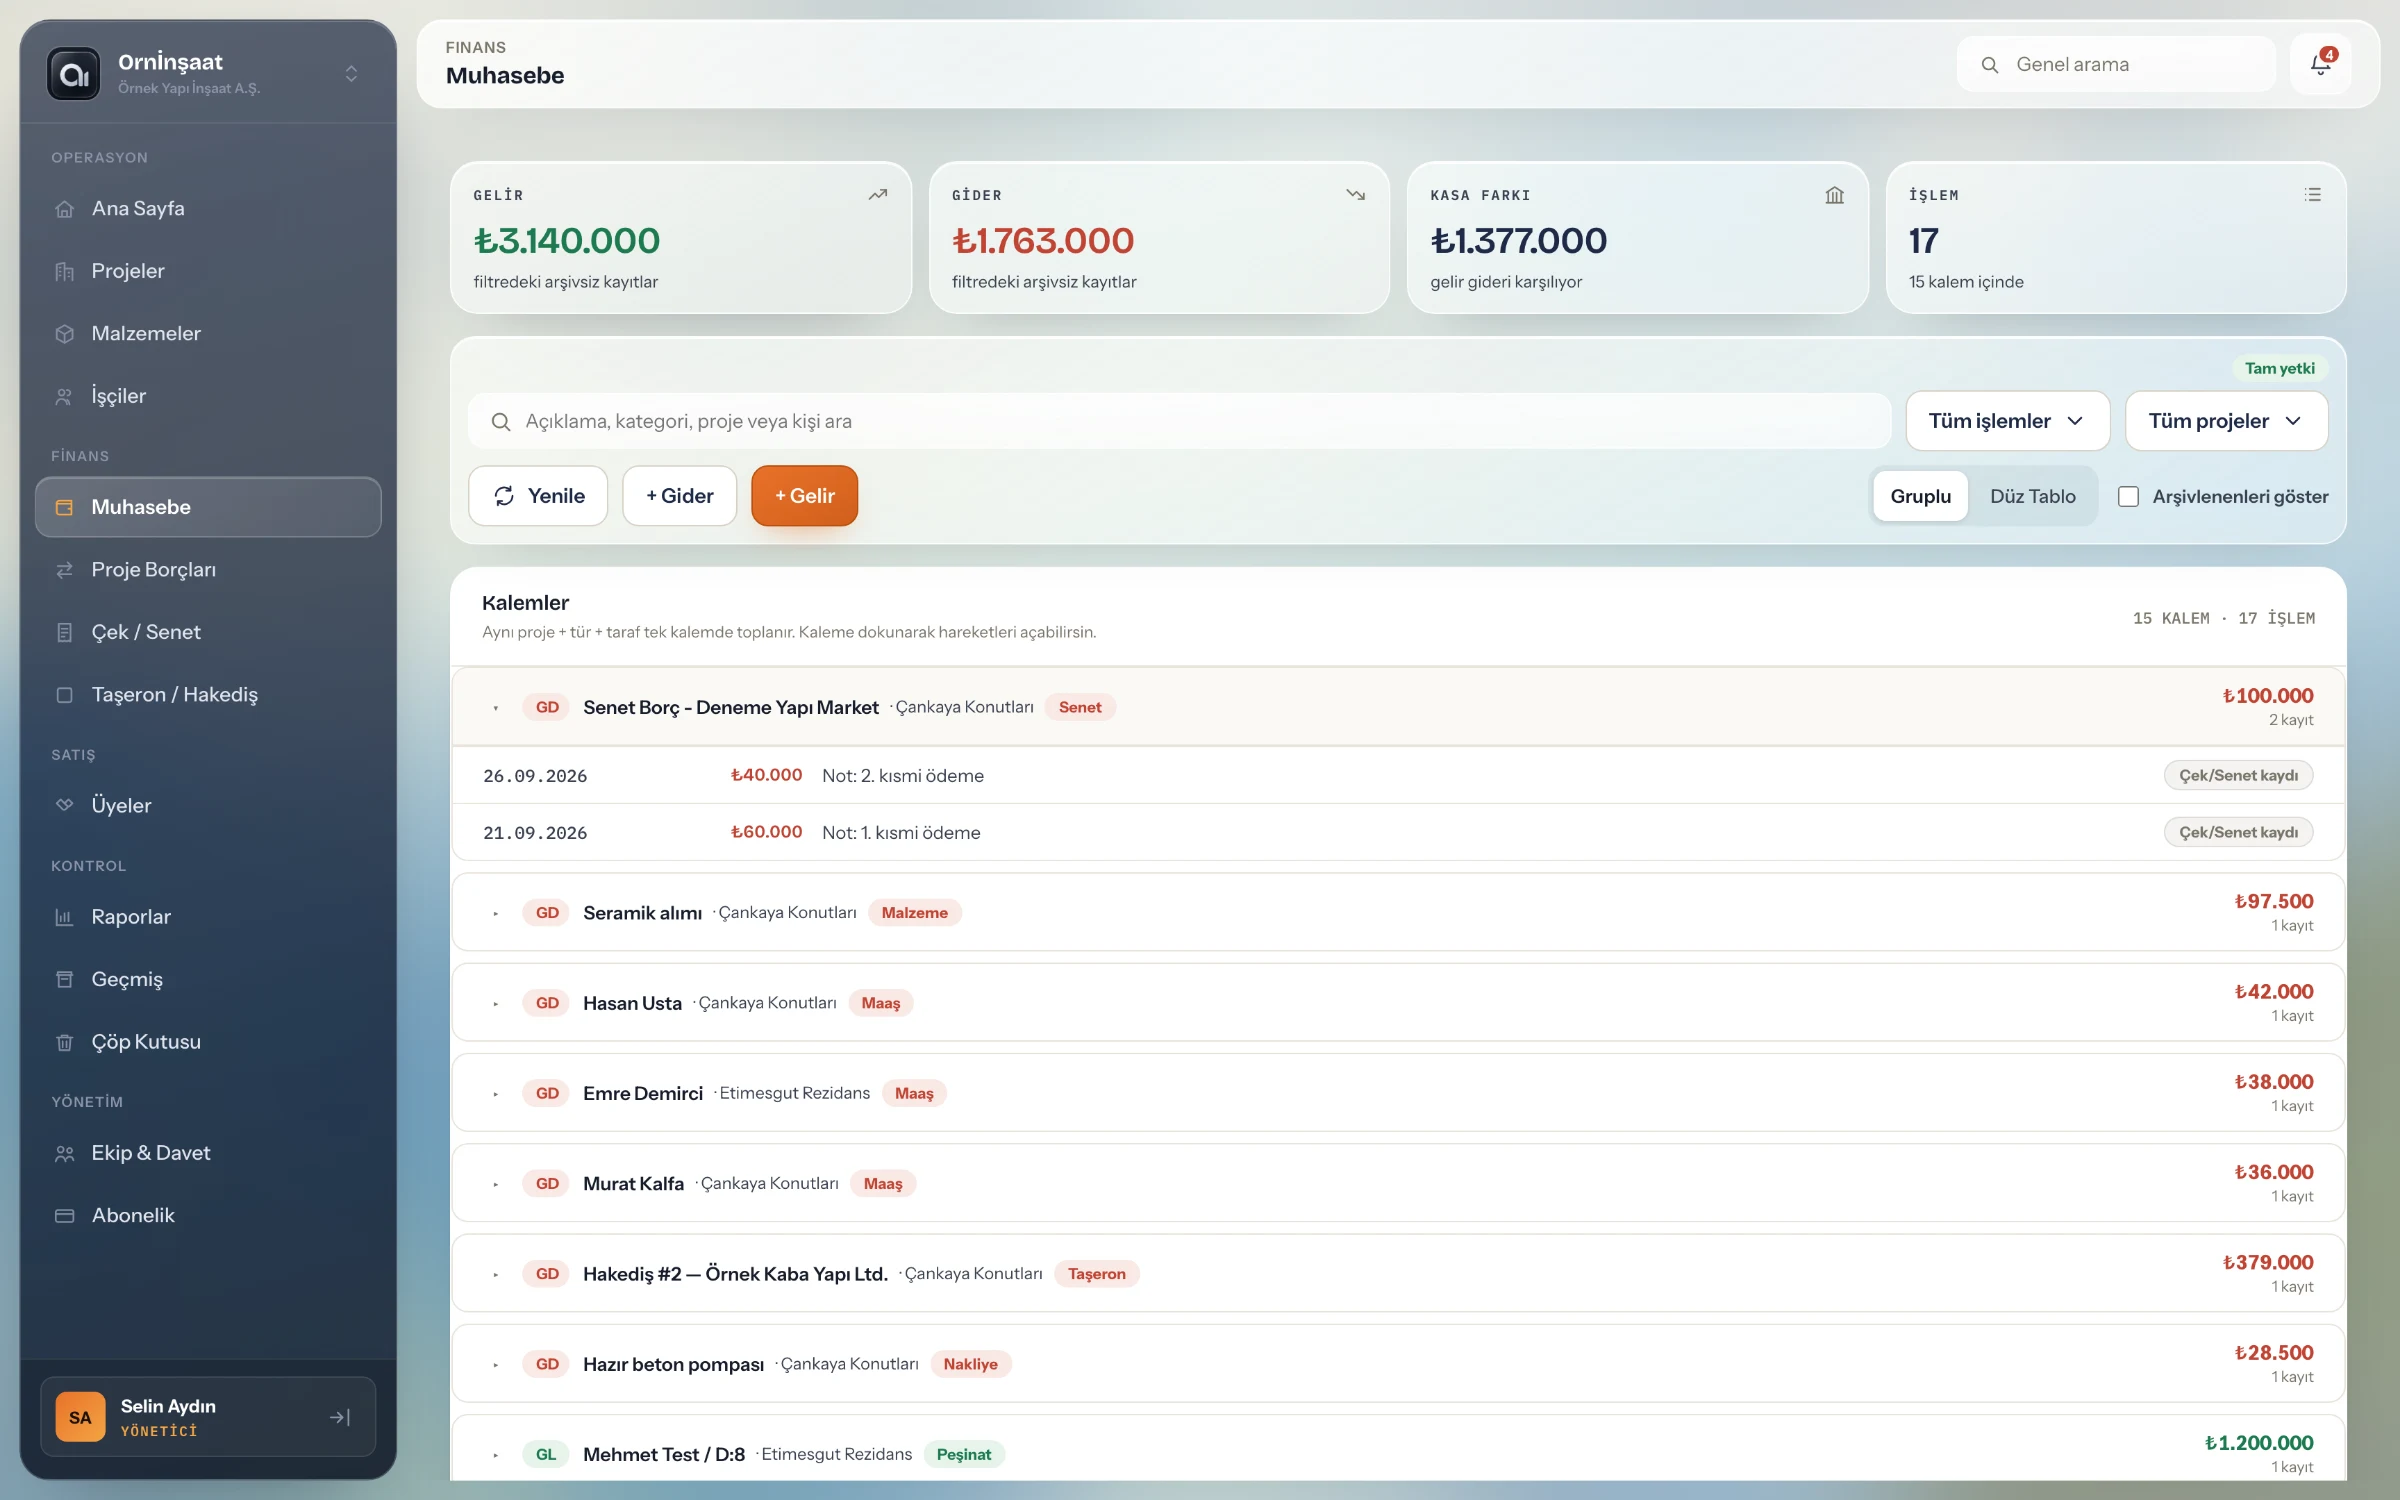Click the trending-up icon on Gelir card
The height and width of the screenshot is (1500, 2400).
point(877,195)
